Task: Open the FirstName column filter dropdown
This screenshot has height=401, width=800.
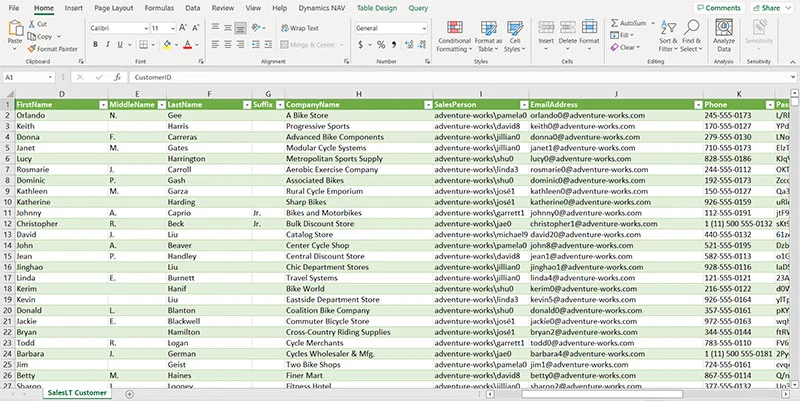Action: (x=103, y=105)
